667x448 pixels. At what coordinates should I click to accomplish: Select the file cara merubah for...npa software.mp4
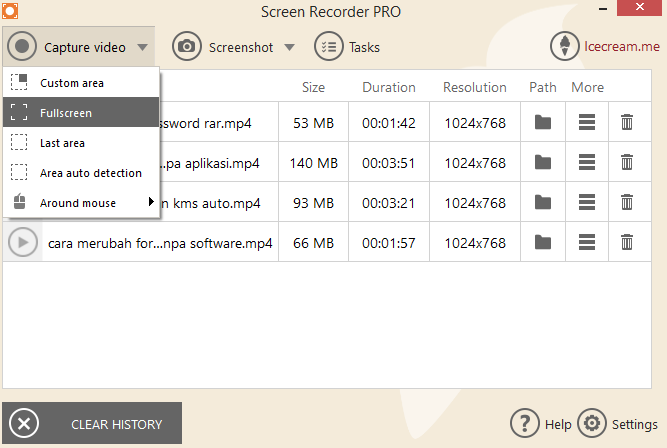coord(160,243)
